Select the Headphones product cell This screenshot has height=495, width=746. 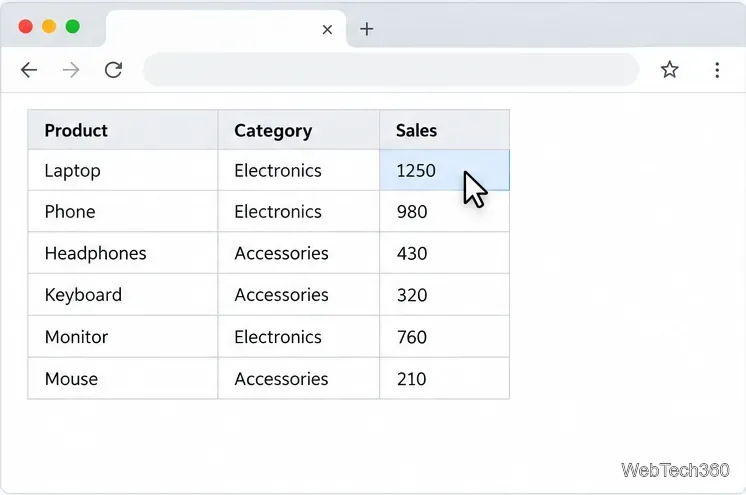[123, 253]
